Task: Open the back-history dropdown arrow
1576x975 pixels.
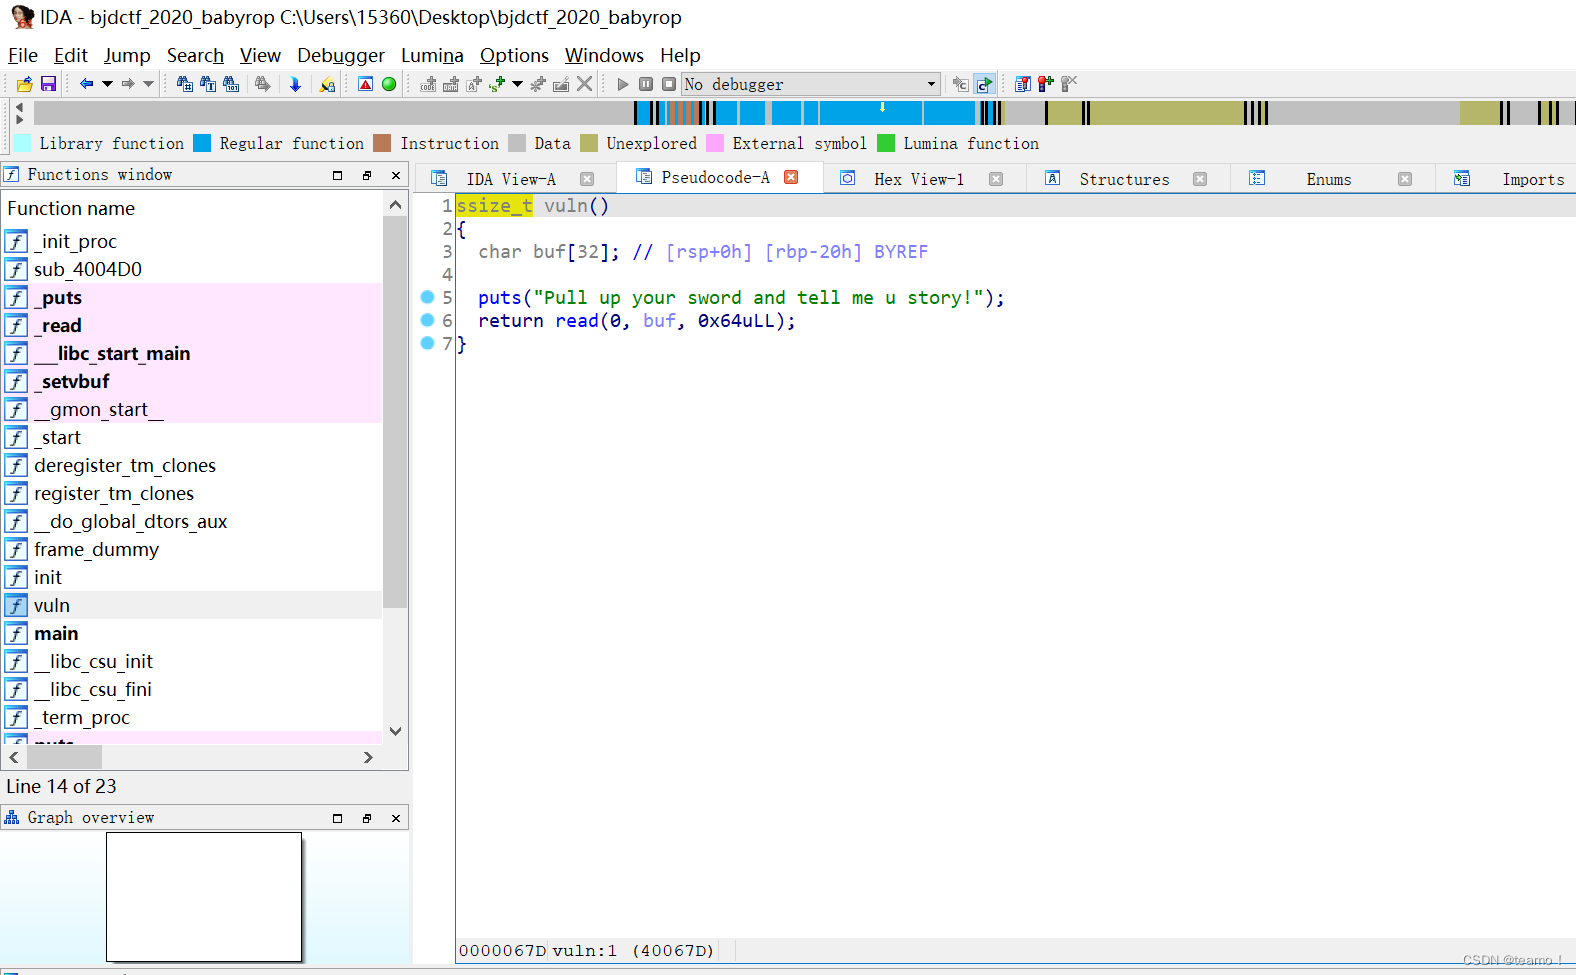Action: coord(107,84)
